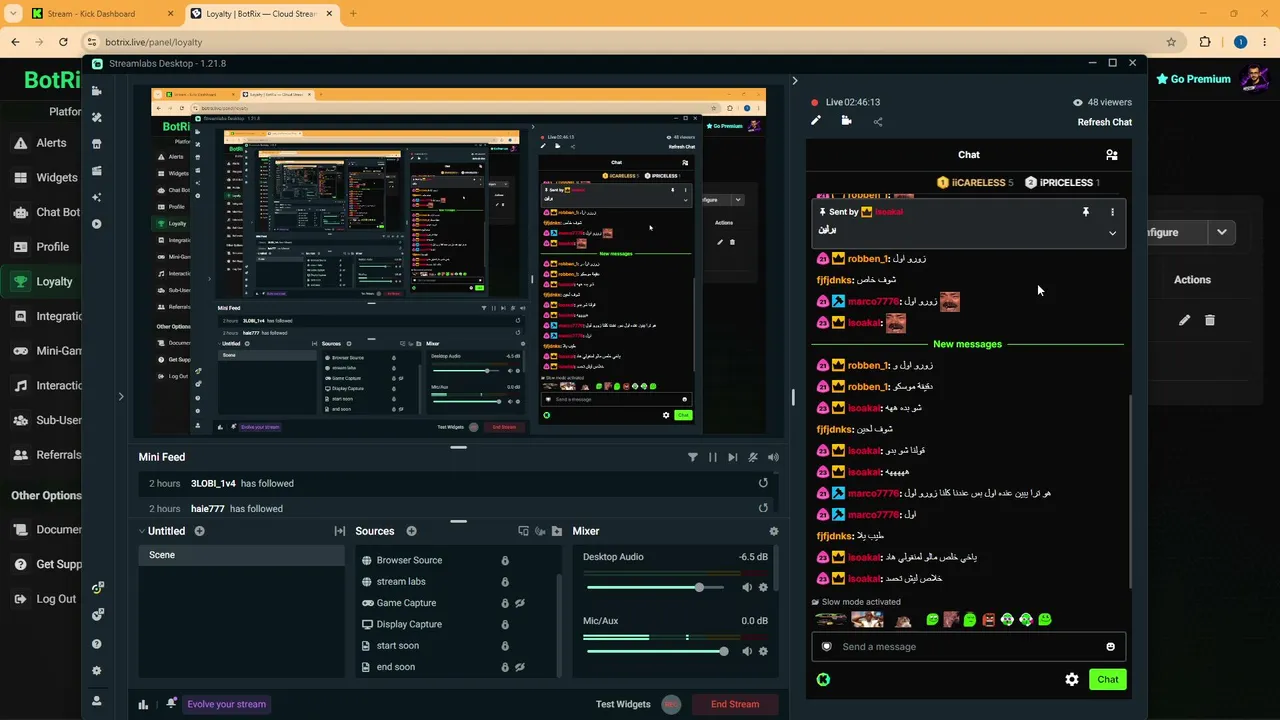Screen dimensions: 1280x720
Task: Add a new scene next to Untitled
Action: (x=199, y=531)
